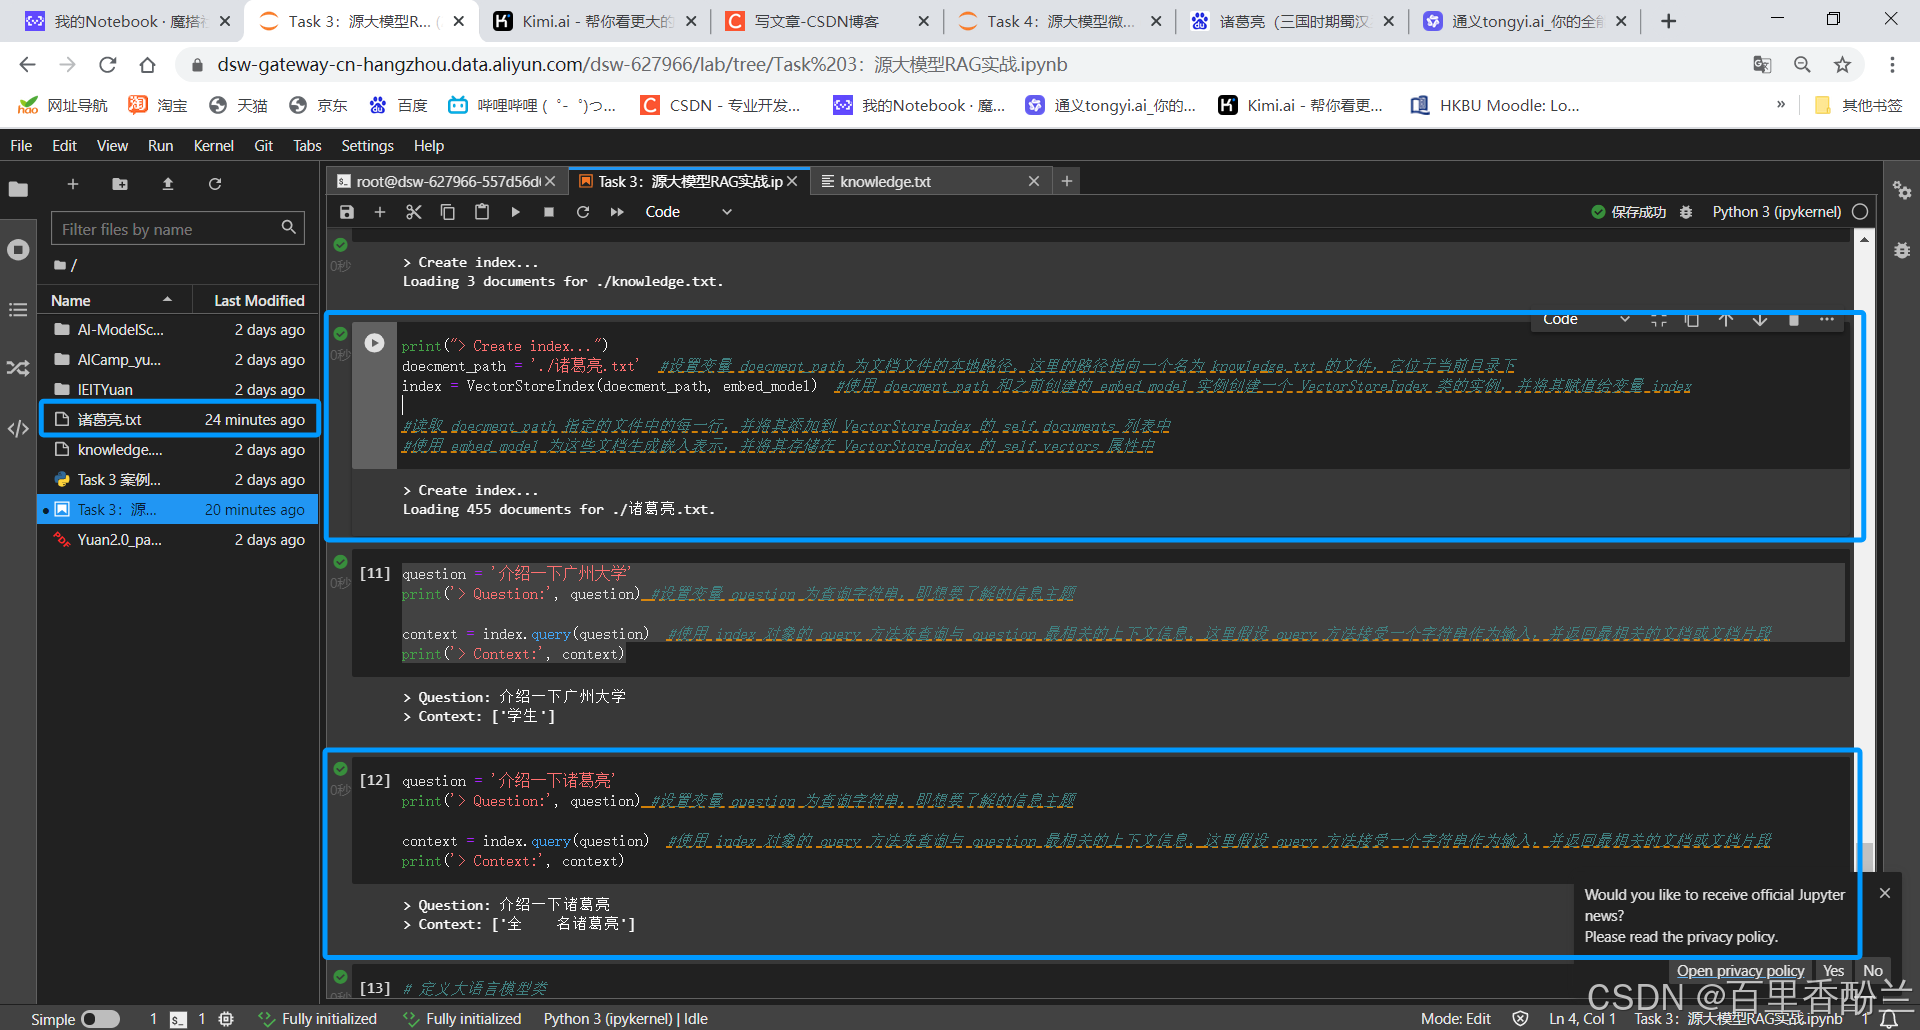Run this cell with the play button
1920x1030 pixels.
(374, 343)
